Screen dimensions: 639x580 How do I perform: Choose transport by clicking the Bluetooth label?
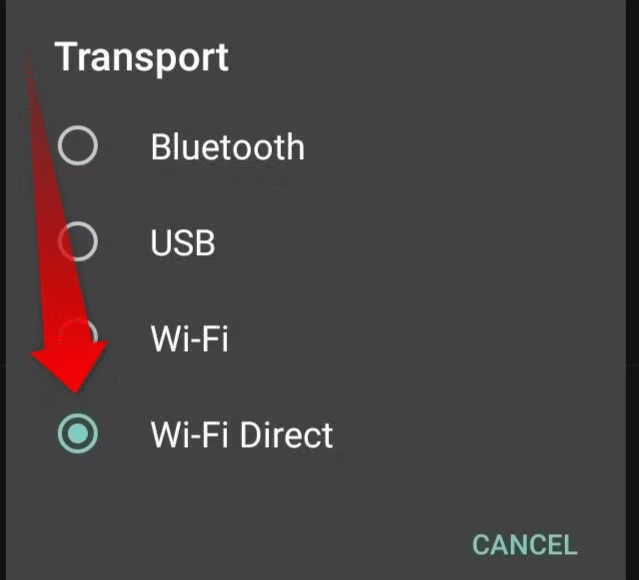pyautogui.click(x=227, y=147)
